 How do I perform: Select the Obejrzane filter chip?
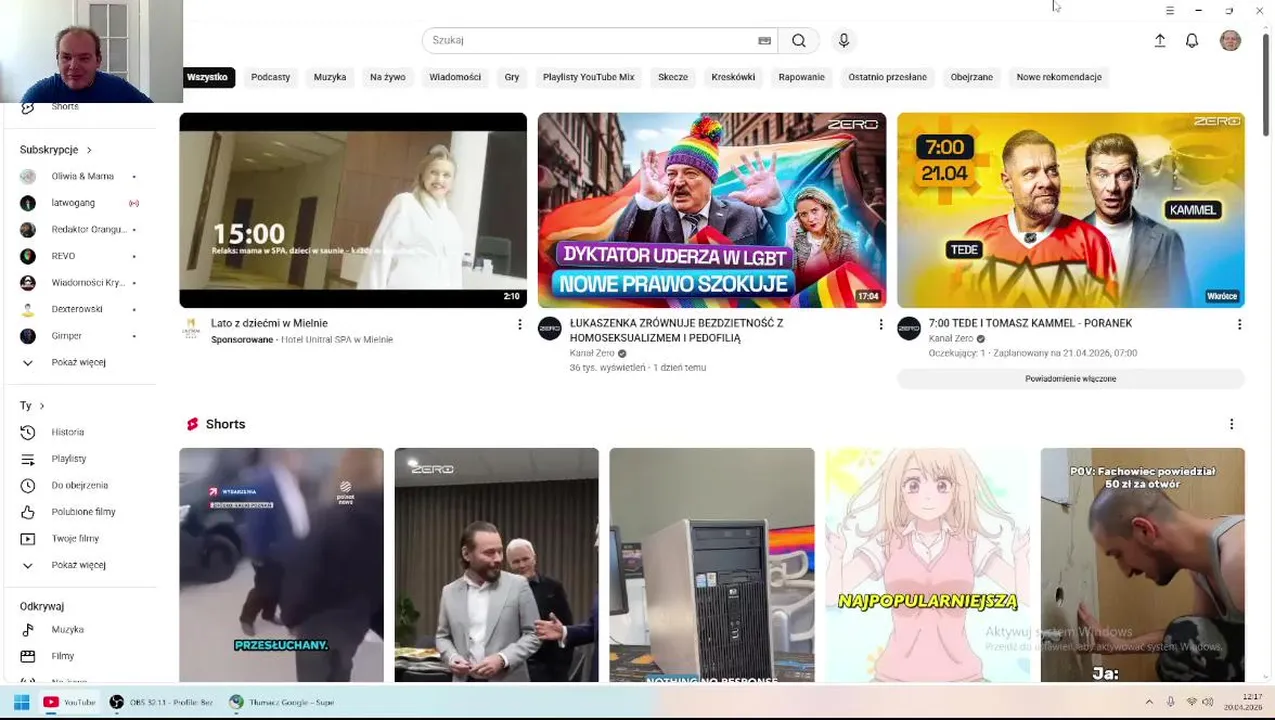[972, 77]
